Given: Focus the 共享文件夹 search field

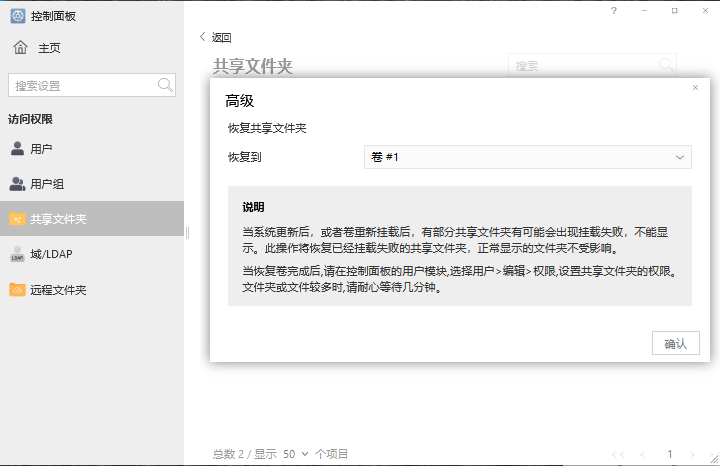Looking at the screenshot, I should point(592,66).
